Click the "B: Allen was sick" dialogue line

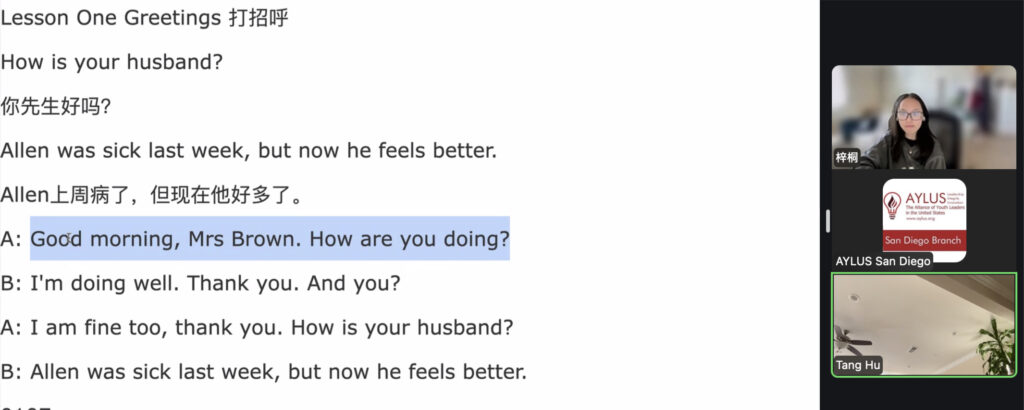[263, 372]
